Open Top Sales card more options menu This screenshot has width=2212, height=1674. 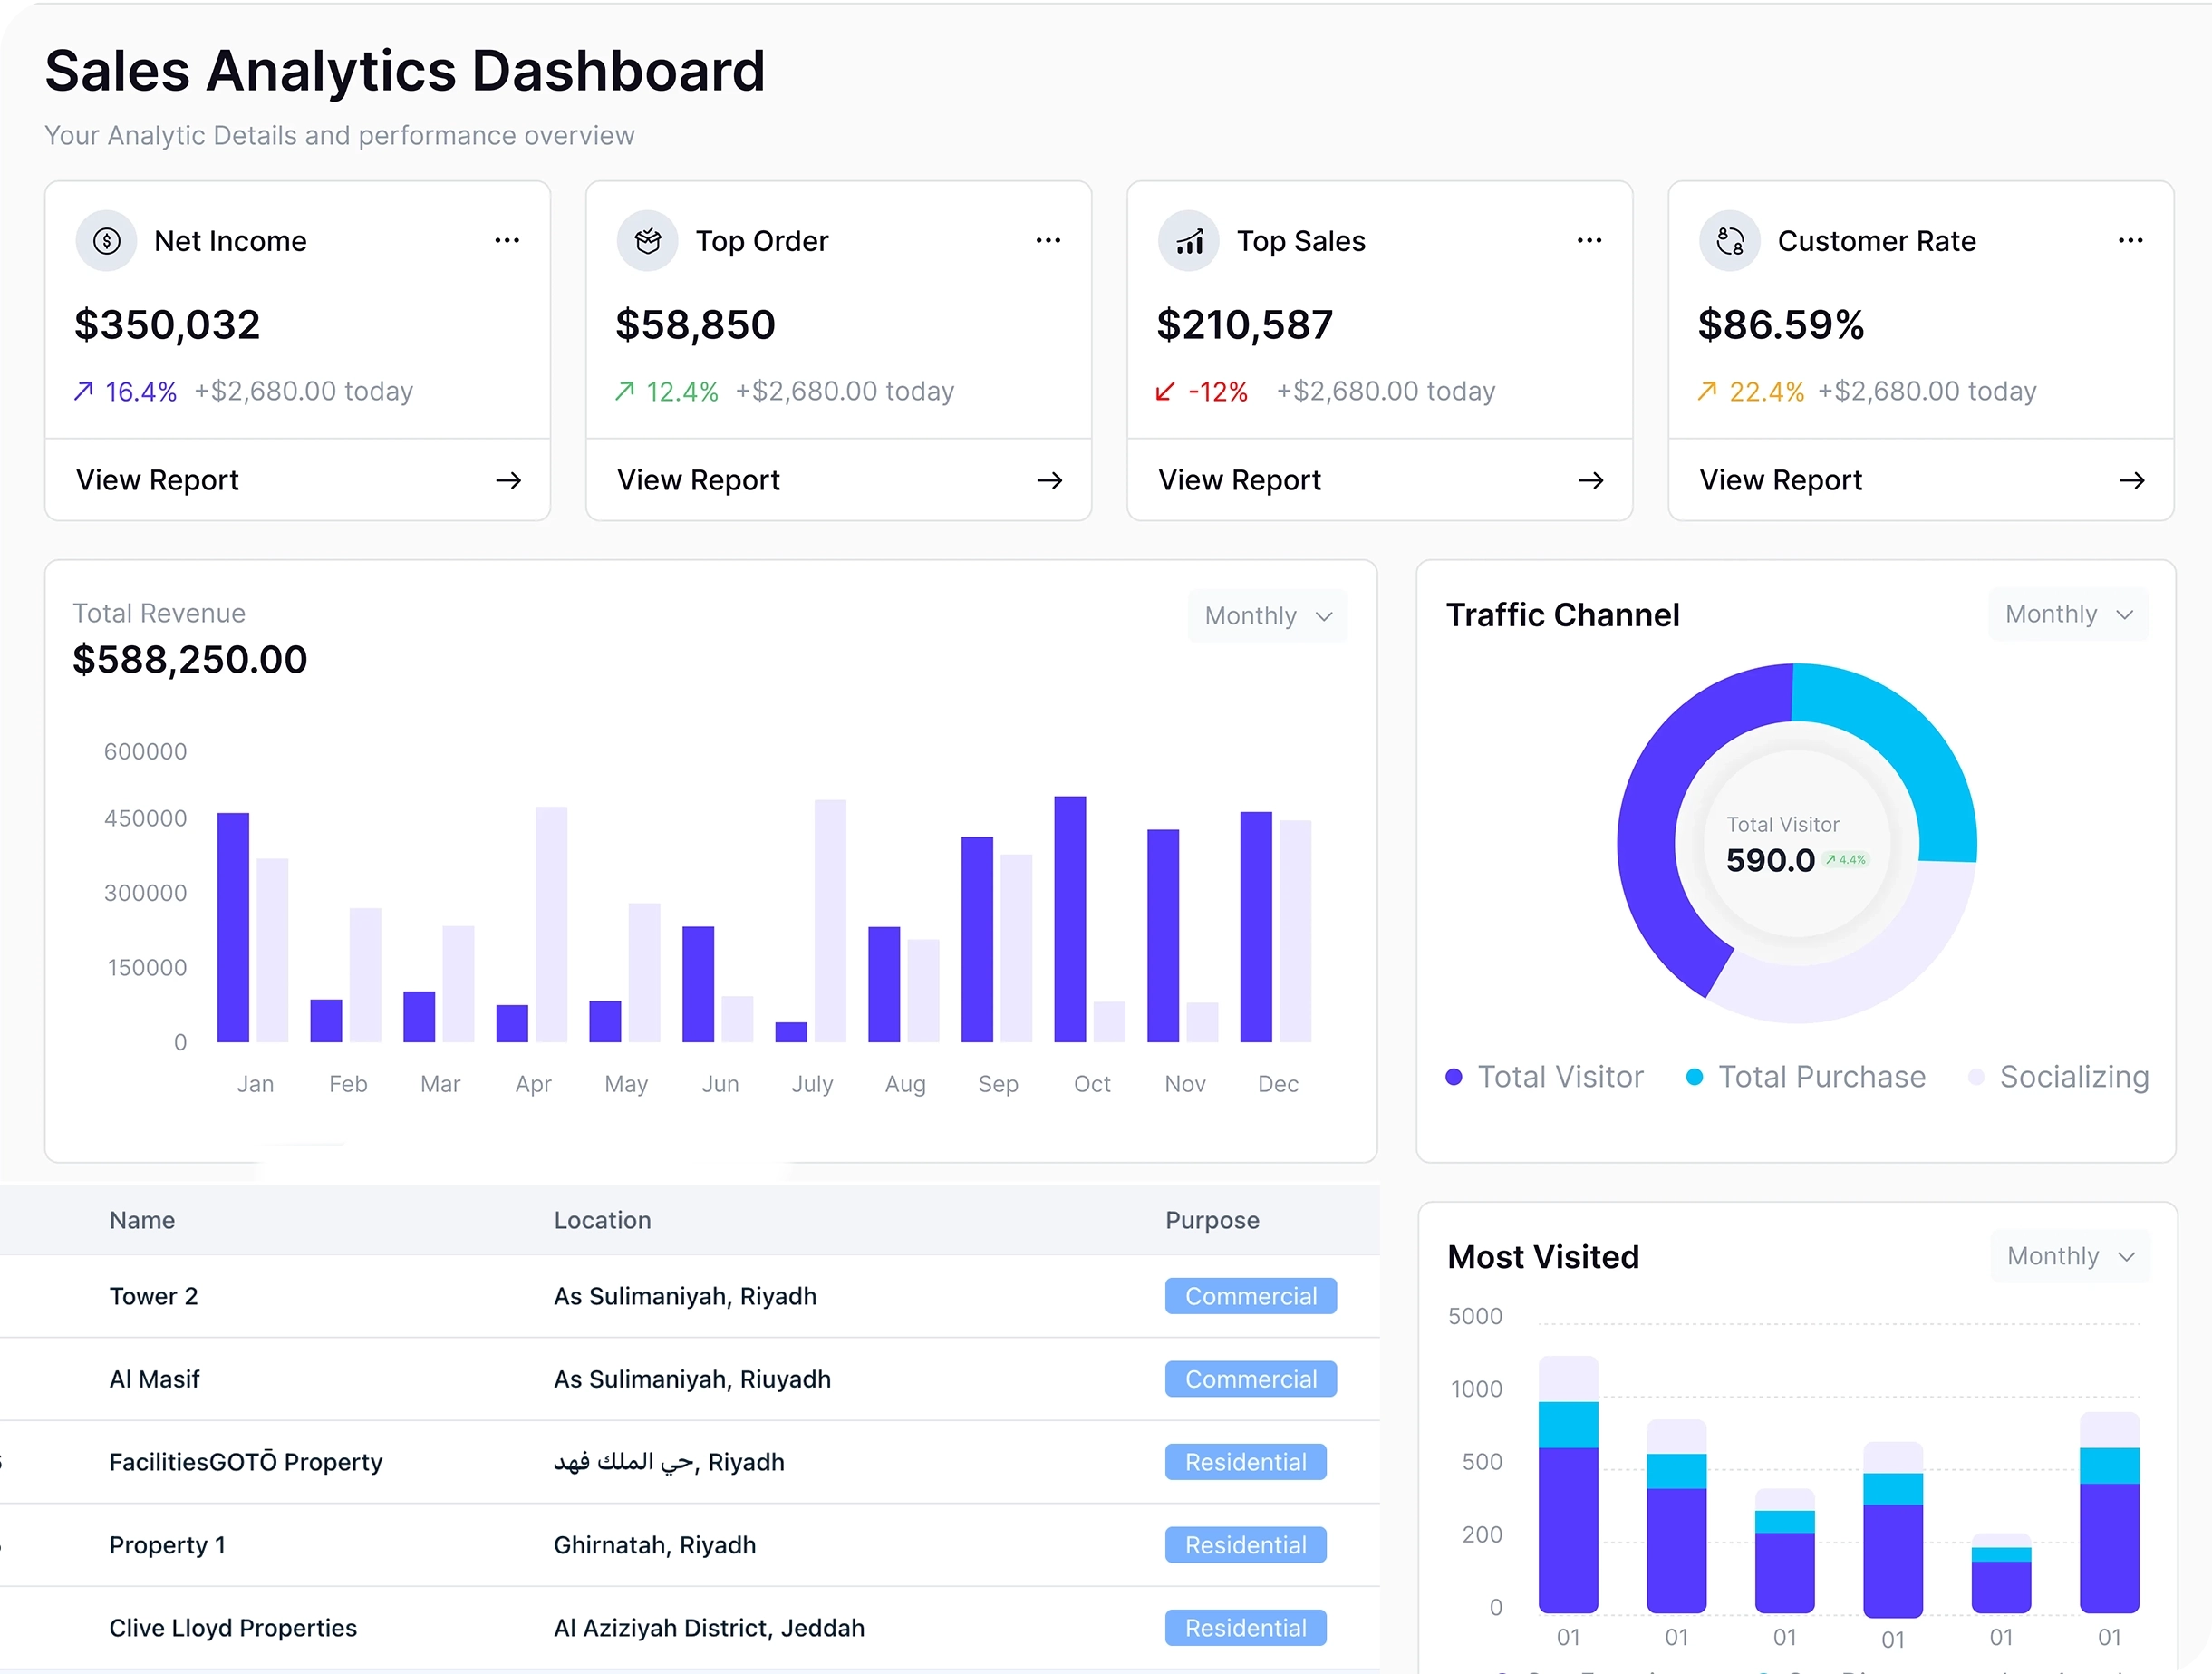pos(1589,241)
